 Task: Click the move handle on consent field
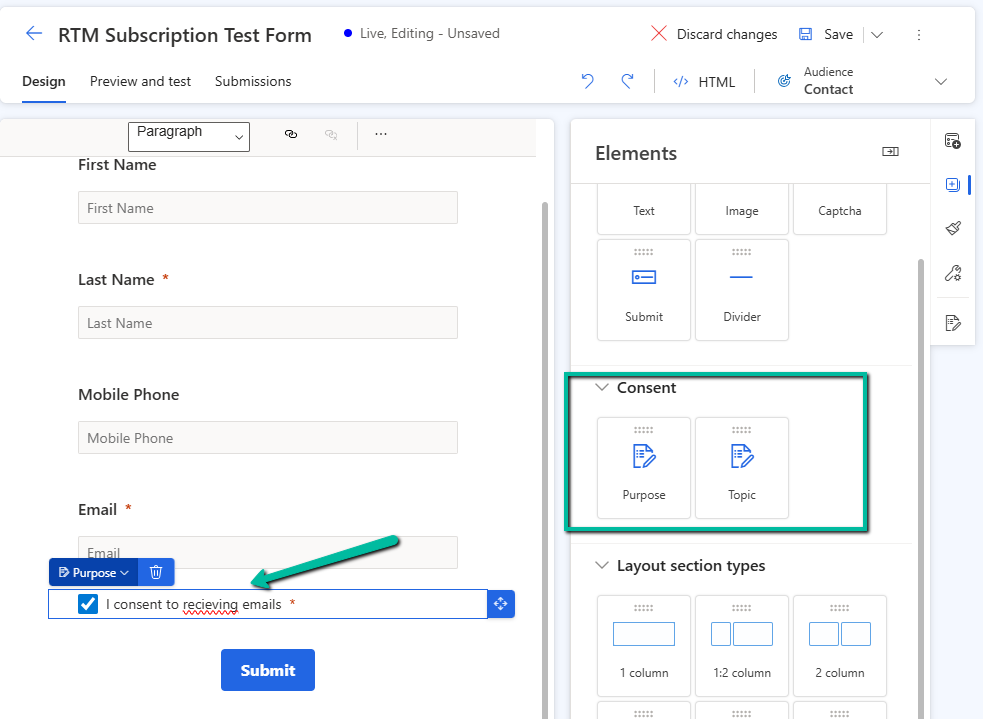pos(501,604)
